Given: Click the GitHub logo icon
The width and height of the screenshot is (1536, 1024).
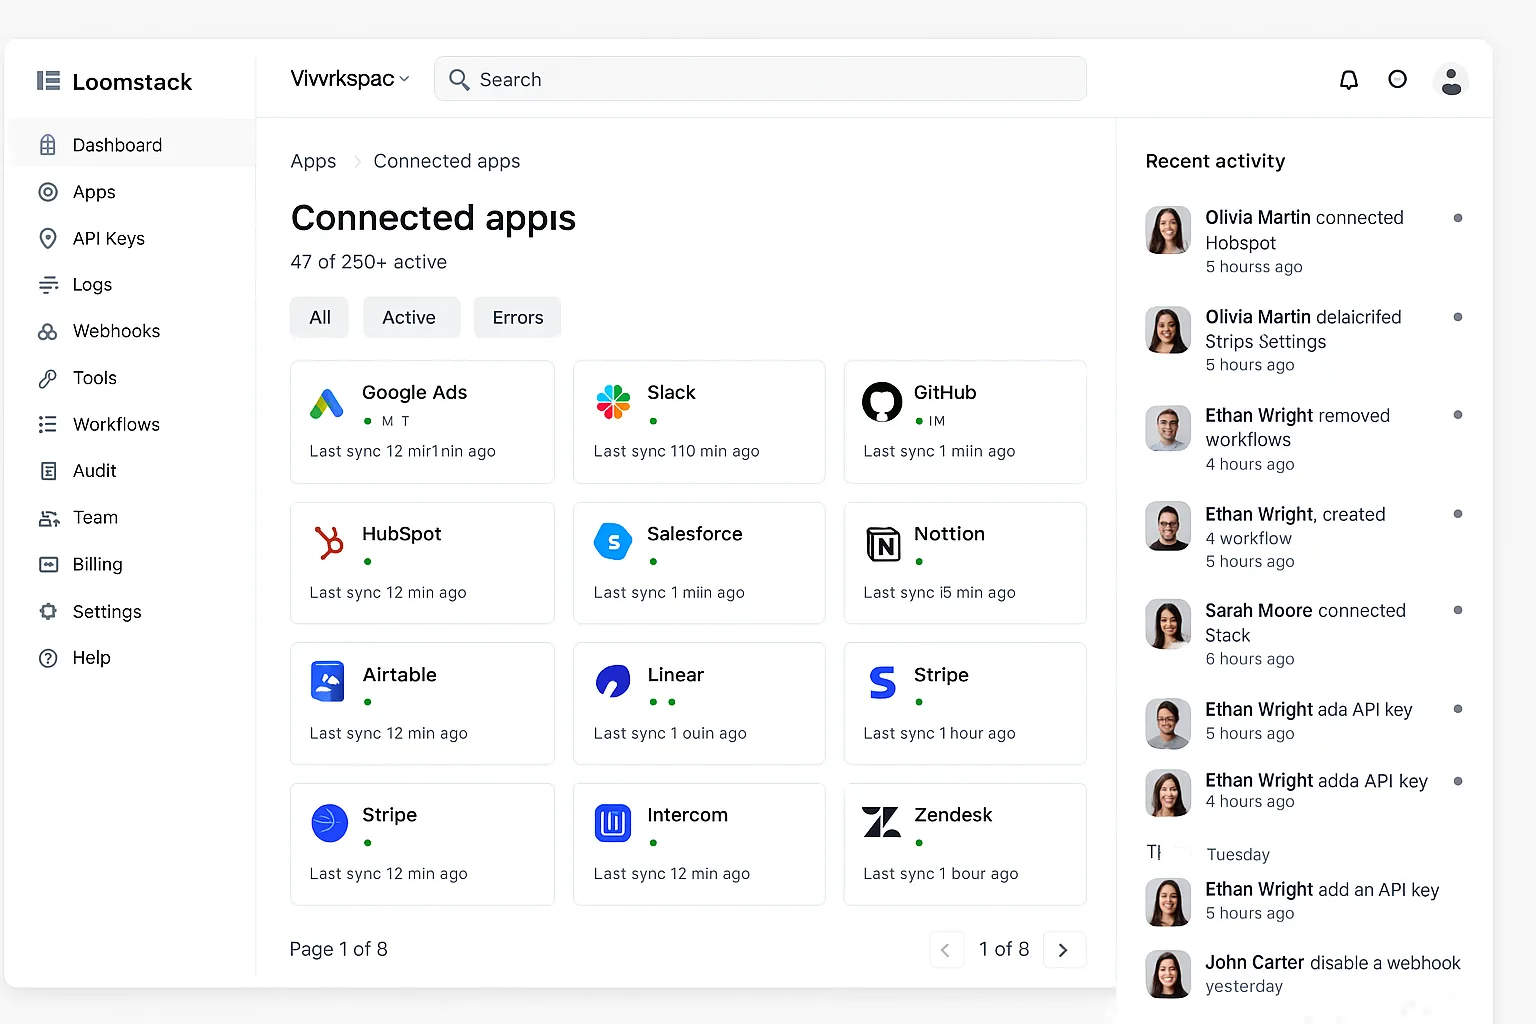Looking at the screenshot, I should click(882, 402).
